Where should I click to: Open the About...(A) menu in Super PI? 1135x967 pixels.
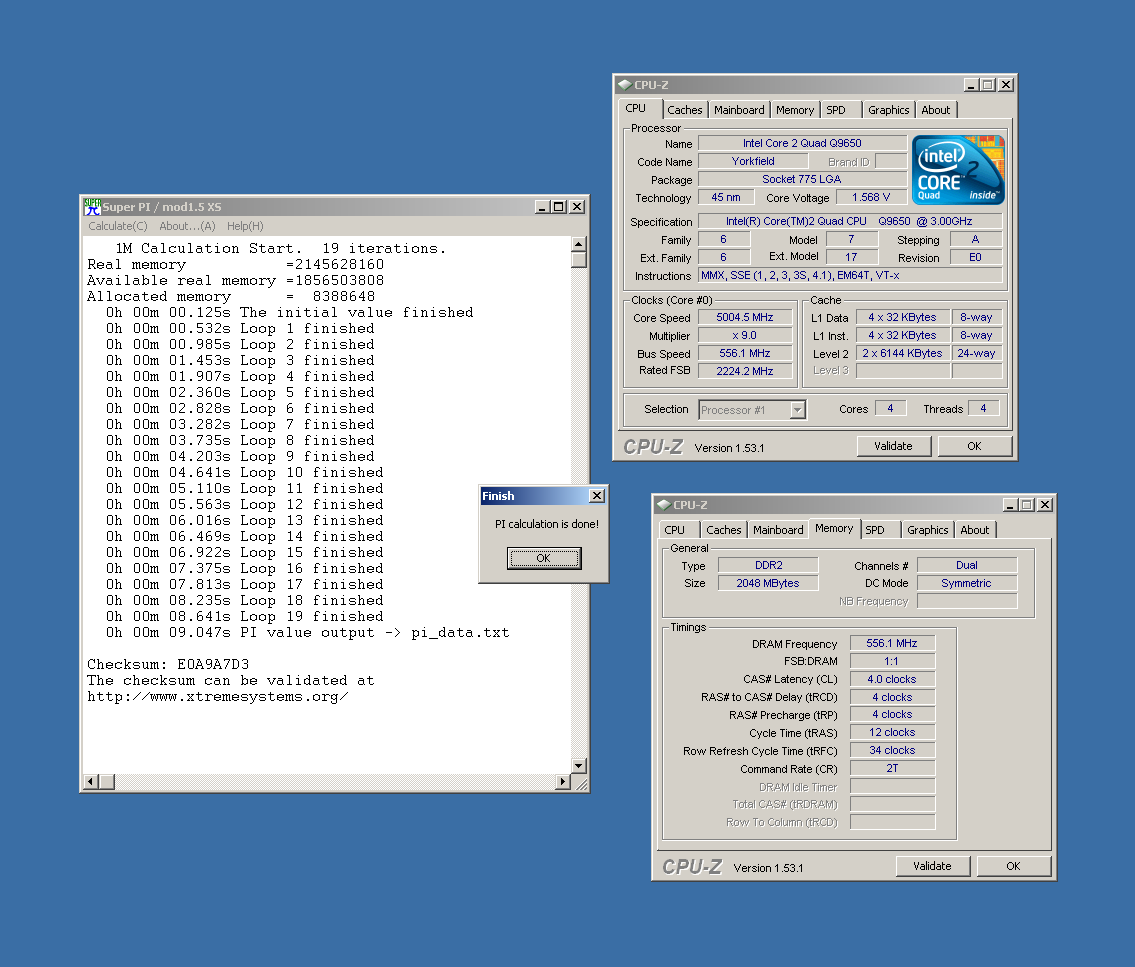tap(187, 226)
